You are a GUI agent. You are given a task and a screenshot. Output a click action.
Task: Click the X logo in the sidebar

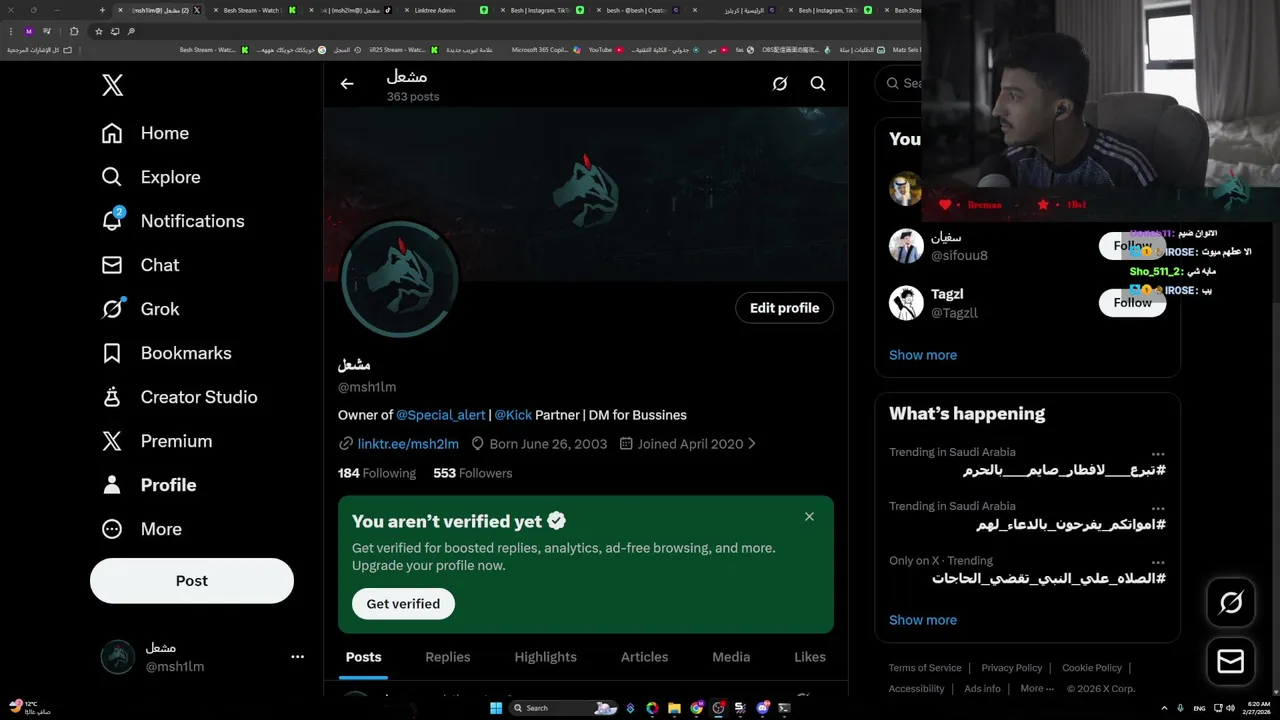(112, 85)
